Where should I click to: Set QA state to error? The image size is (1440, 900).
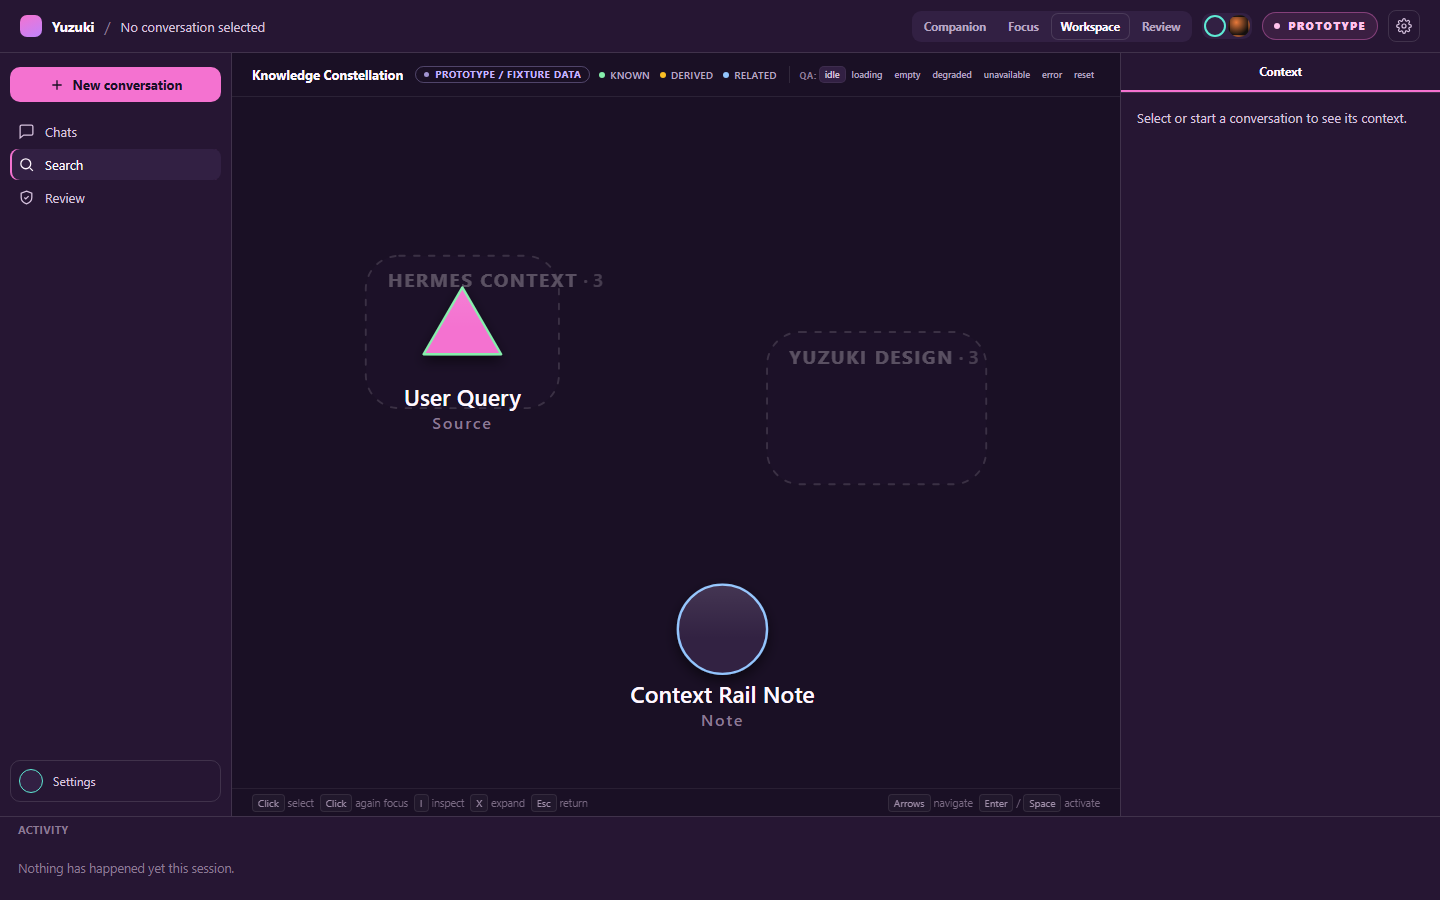coord(1052,75)
